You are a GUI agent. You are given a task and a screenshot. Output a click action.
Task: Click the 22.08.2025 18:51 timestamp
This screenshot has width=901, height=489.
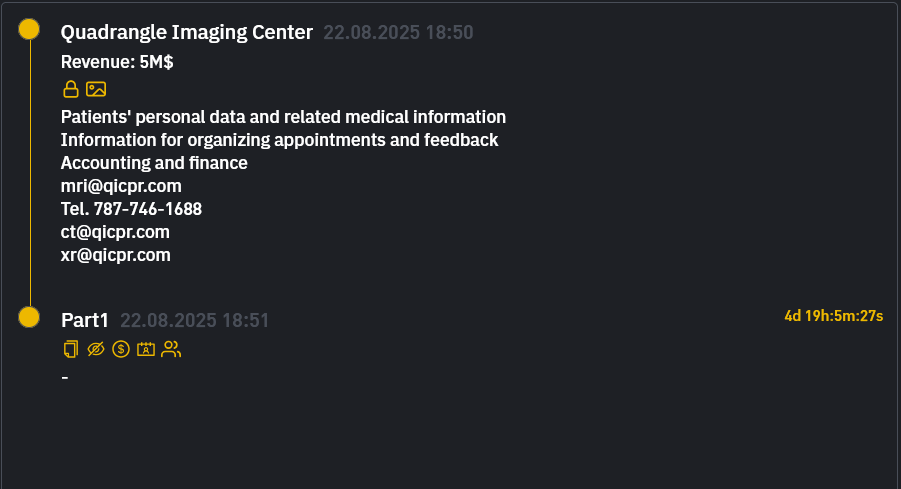pyautogui.click(x=194, y=321)
